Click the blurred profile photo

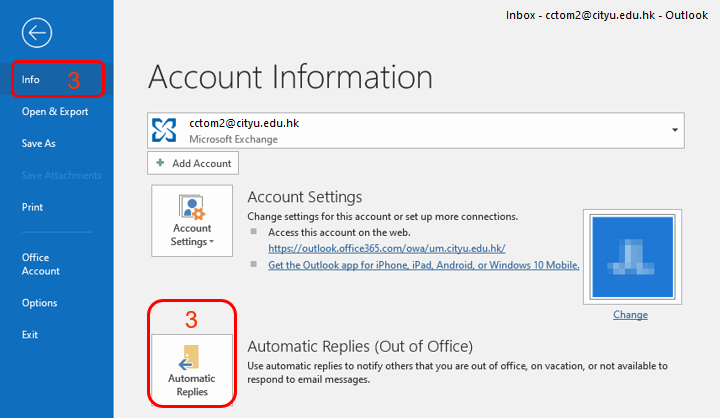pos(630,255)
